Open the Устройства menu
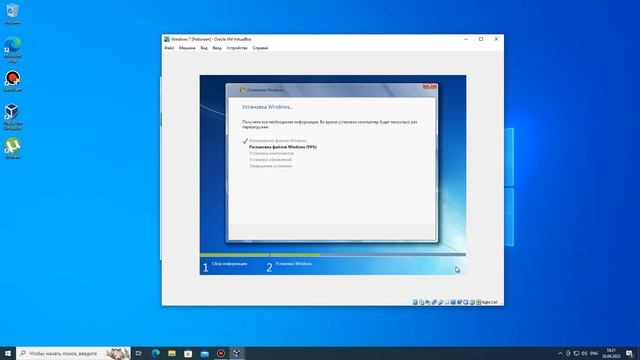Viewport: 640px width, 360px height. point(237,48)
